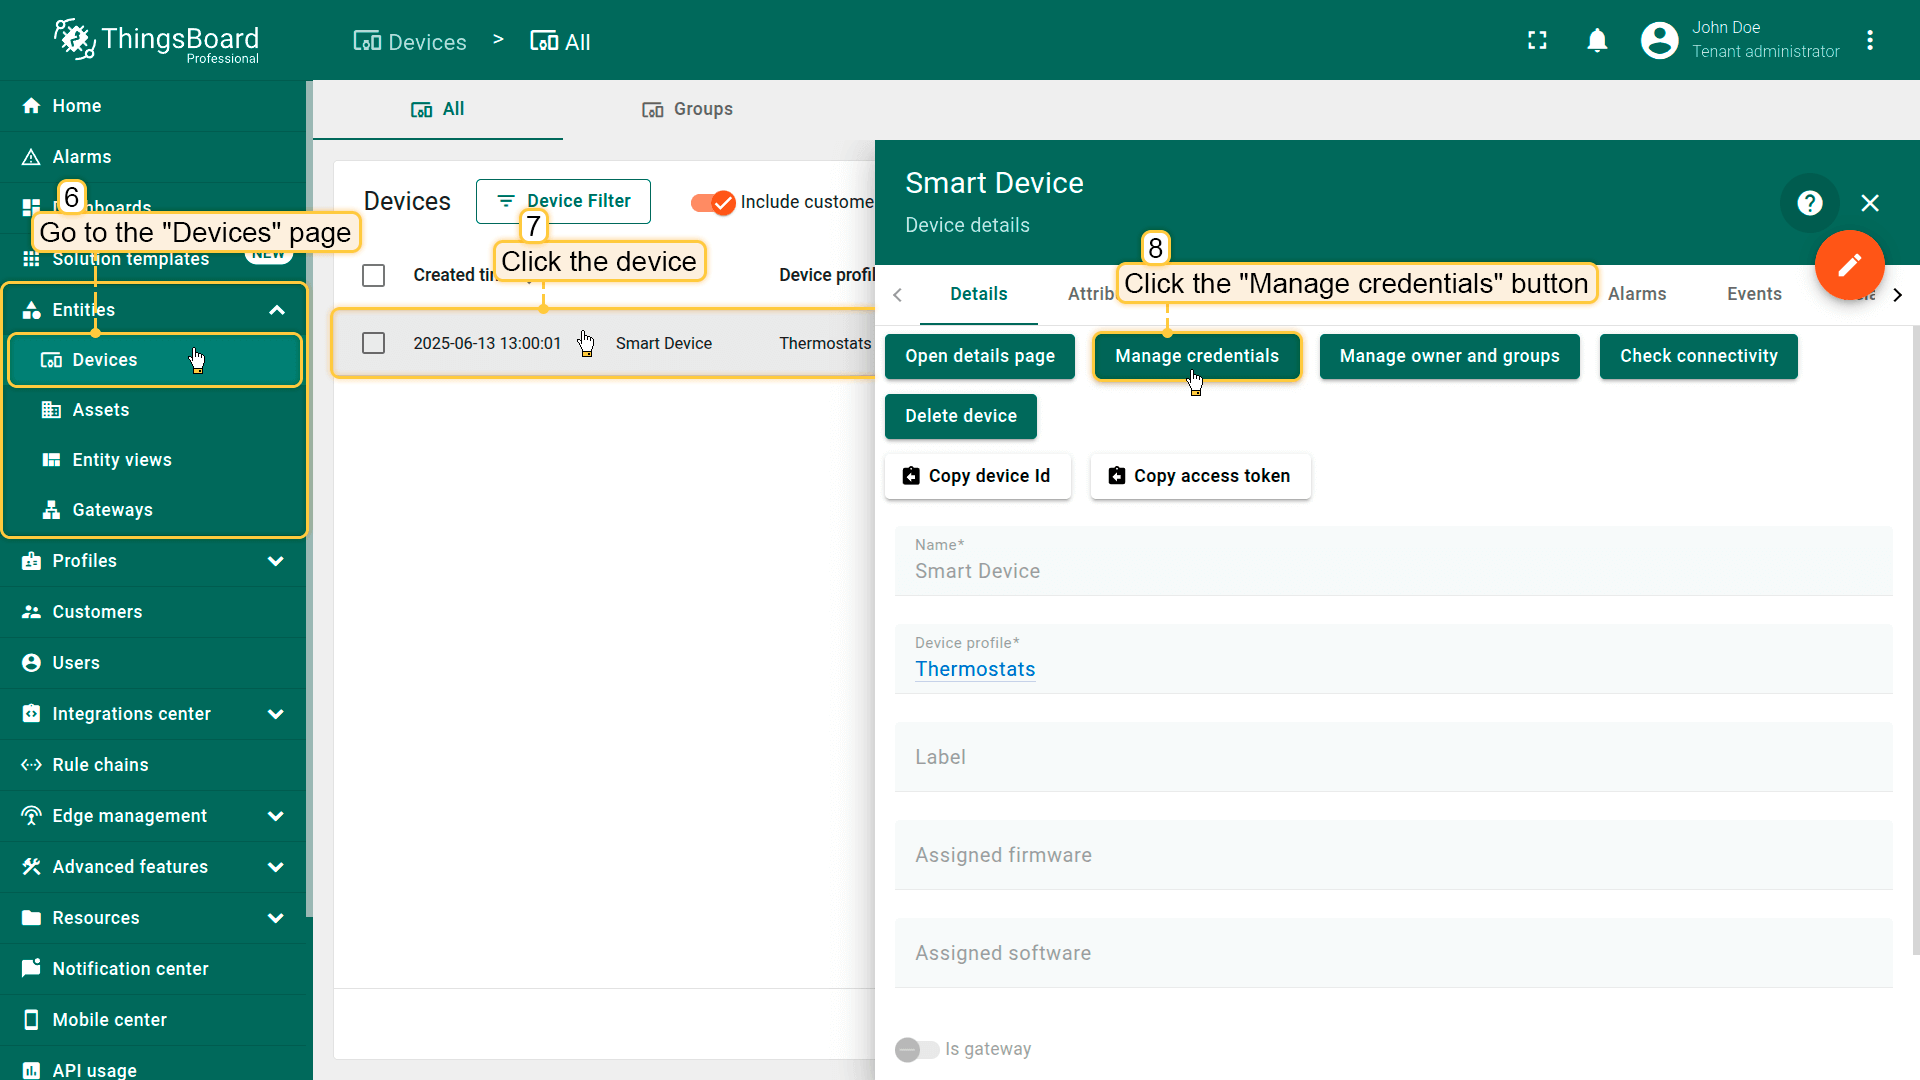1920x1080 pixels.
Task: Expand the Integrations center section
Action: 276,714
